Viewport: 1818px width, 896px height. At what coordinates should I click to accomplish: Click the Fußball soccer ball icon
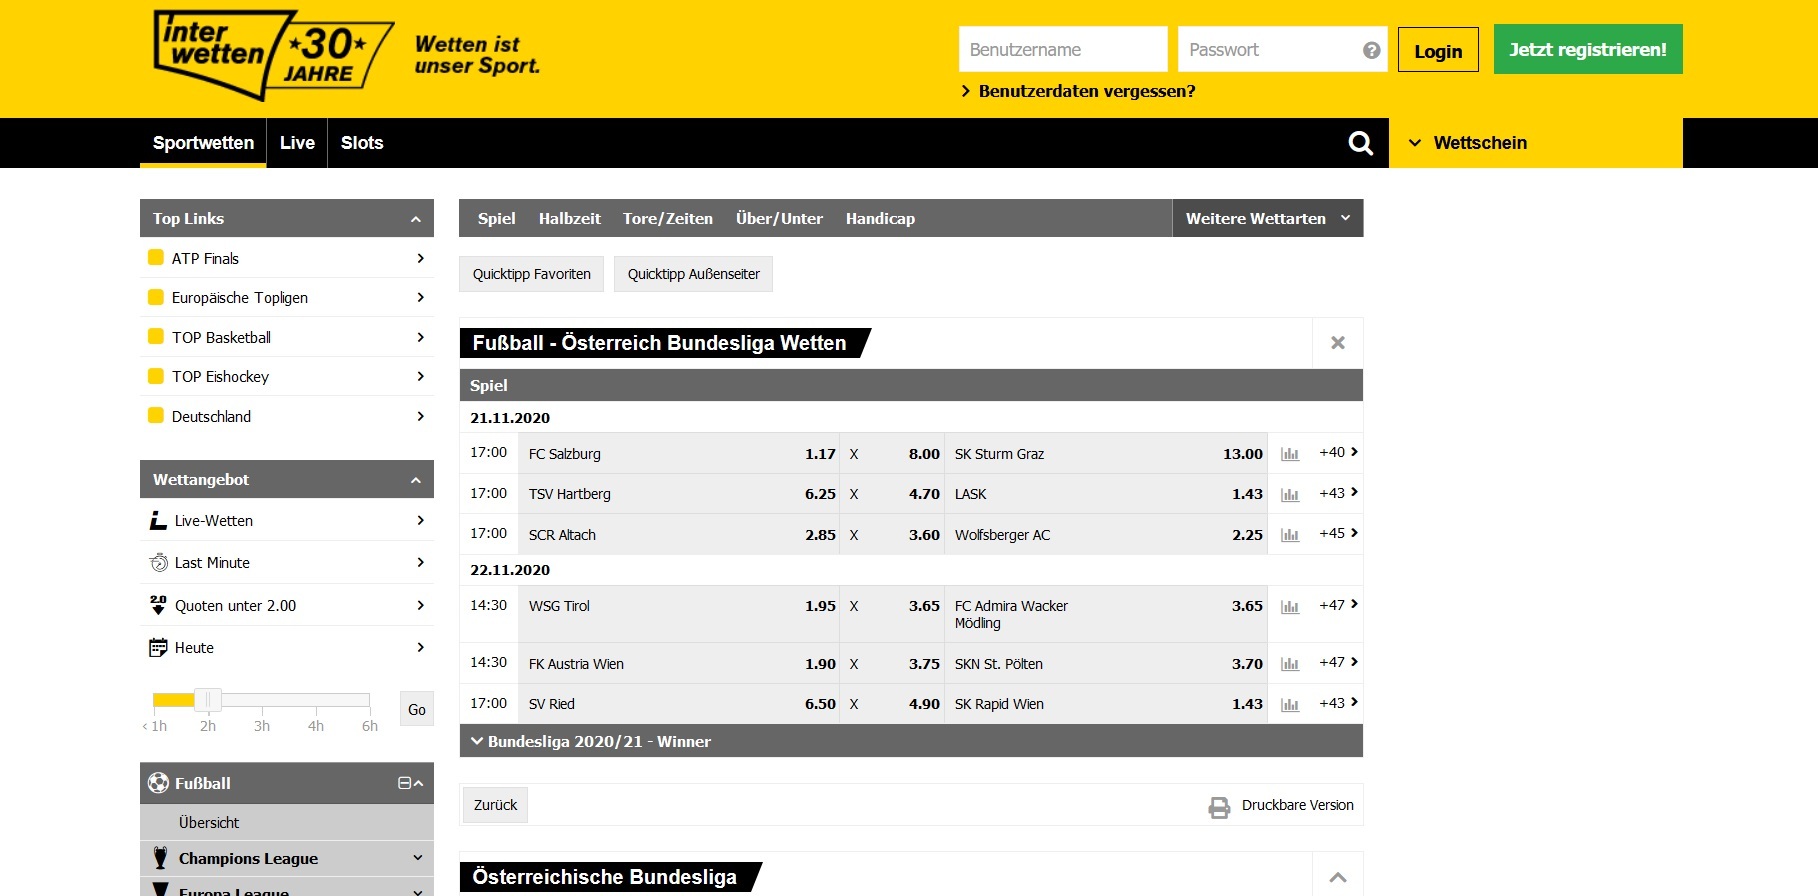pyautogui.click(x=158, y=783)
